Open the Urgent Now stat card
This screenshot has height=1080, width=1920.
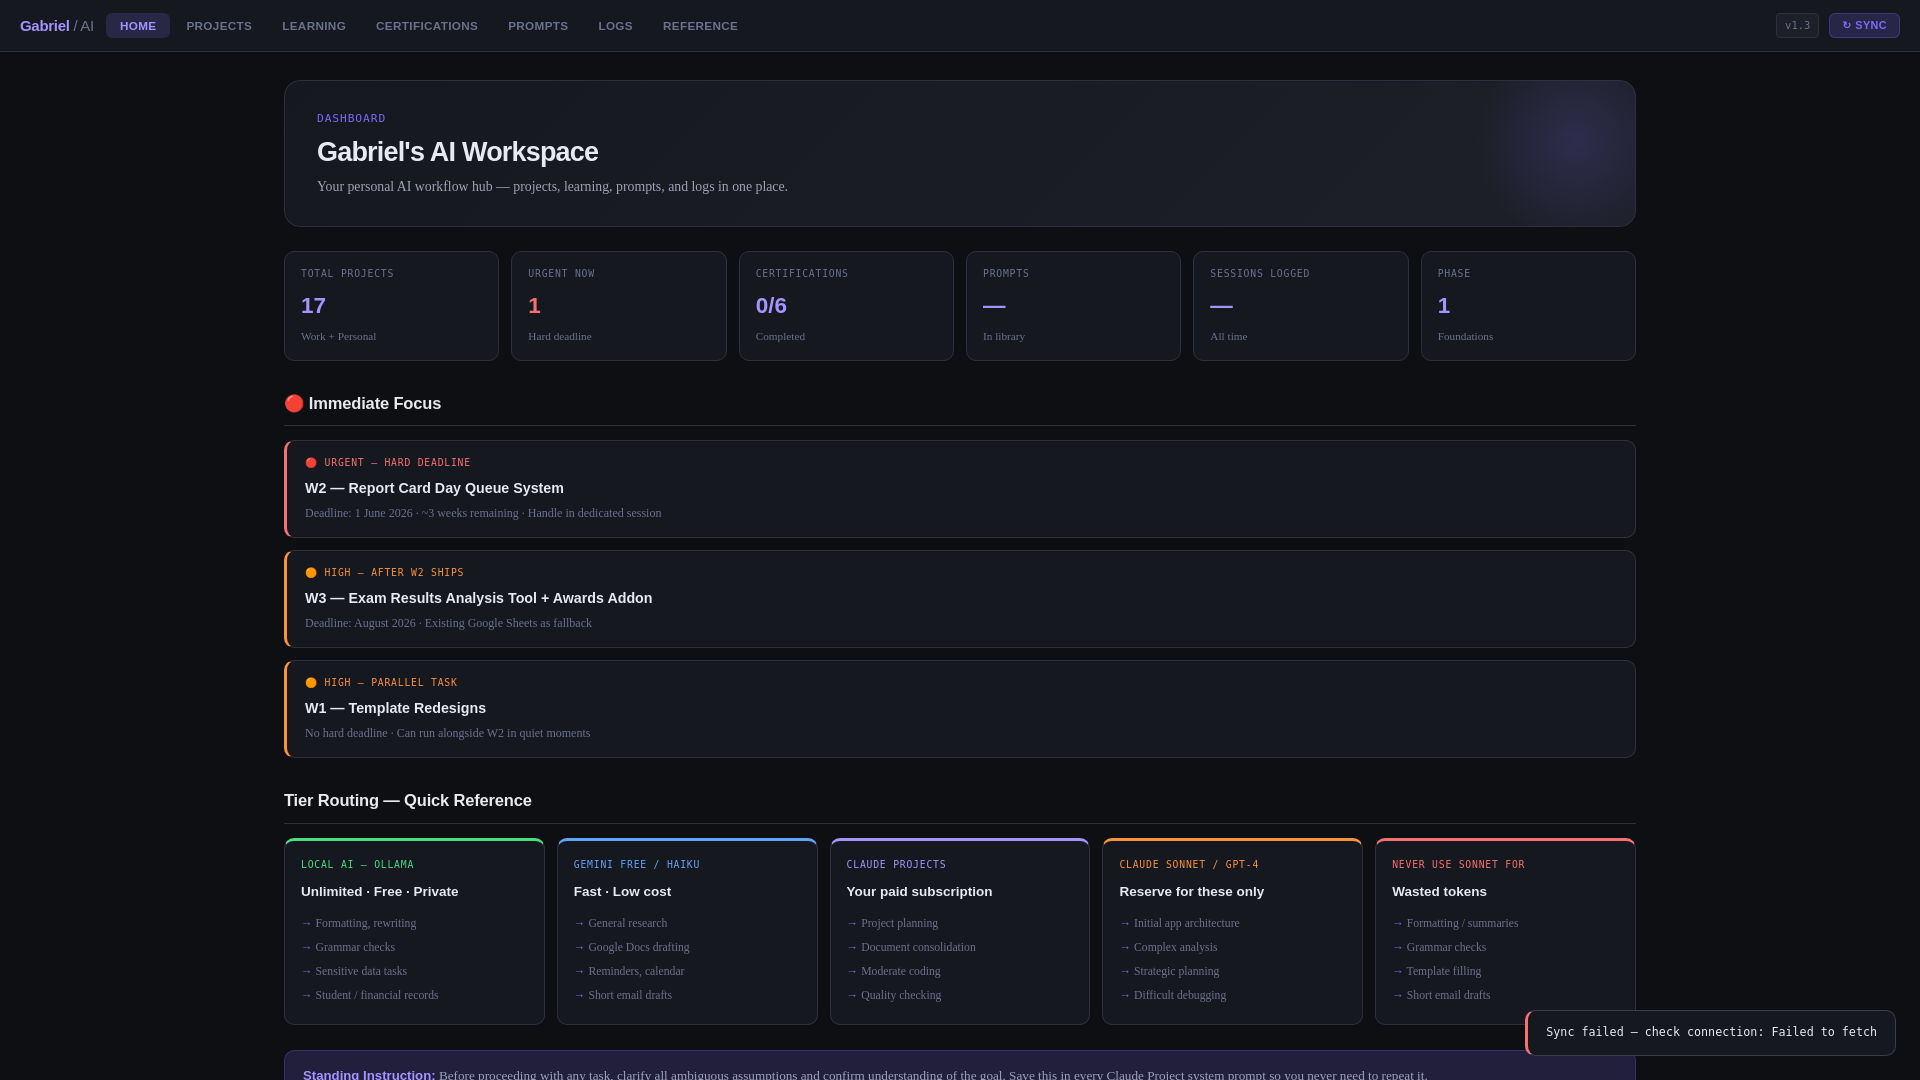[618, 306]
